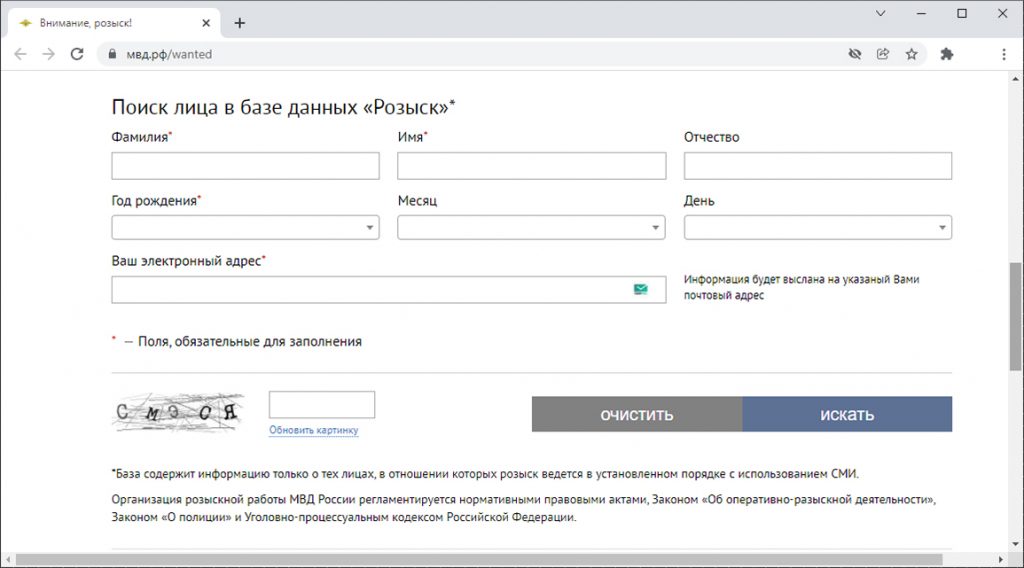Click the share page icon
The image size is (1024, 568).
click(883, 54)
